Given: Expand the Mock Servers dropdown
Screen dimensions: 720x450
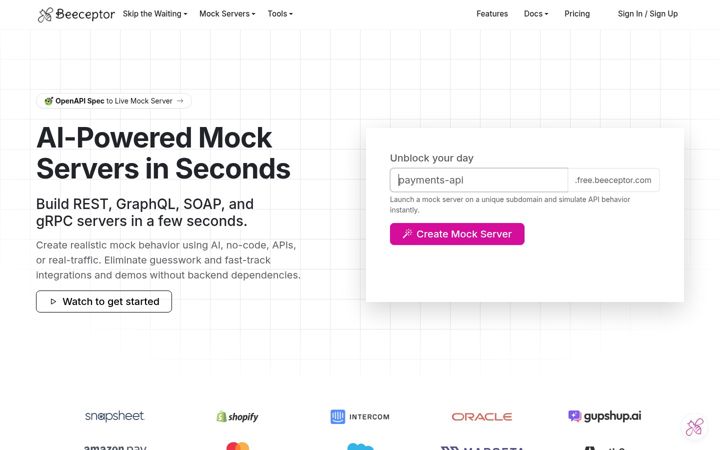Looking at the screenshot, I should click(227, 14).
